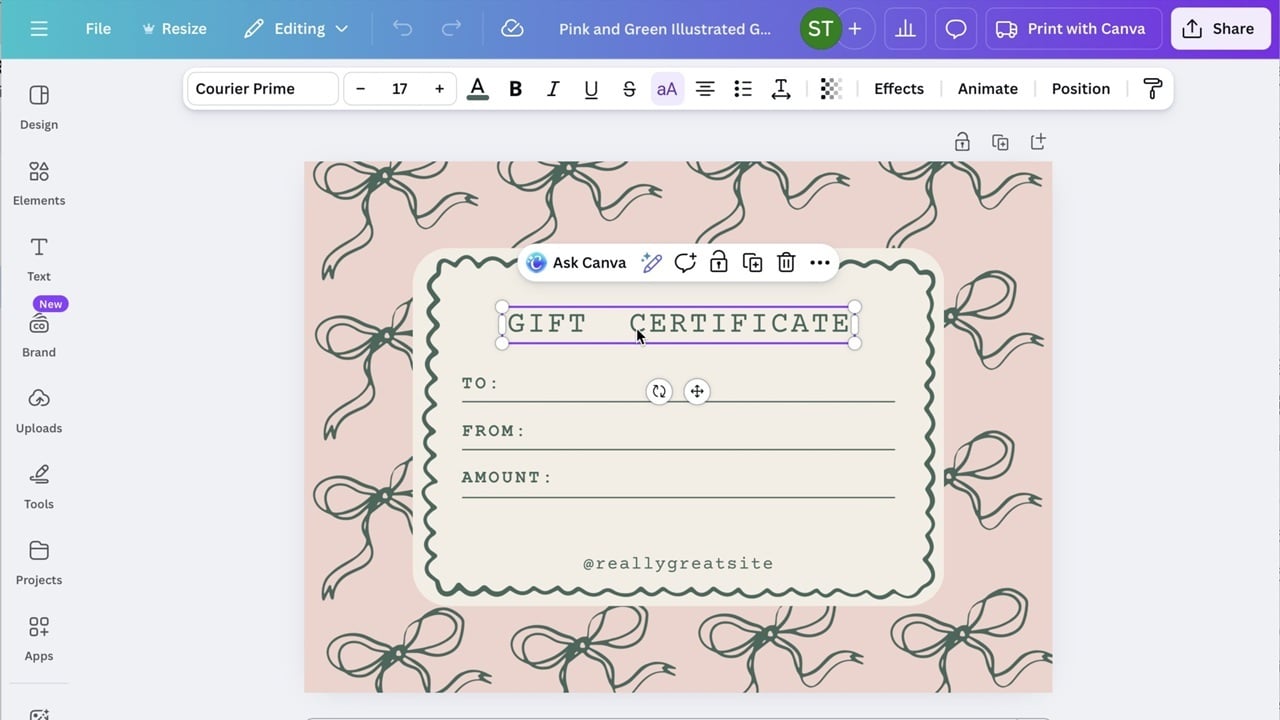Select the GIFT CERTIFICATE heading text
Image resolution: width=1280 pixels, height=720 pixels.
pos(678,324)
